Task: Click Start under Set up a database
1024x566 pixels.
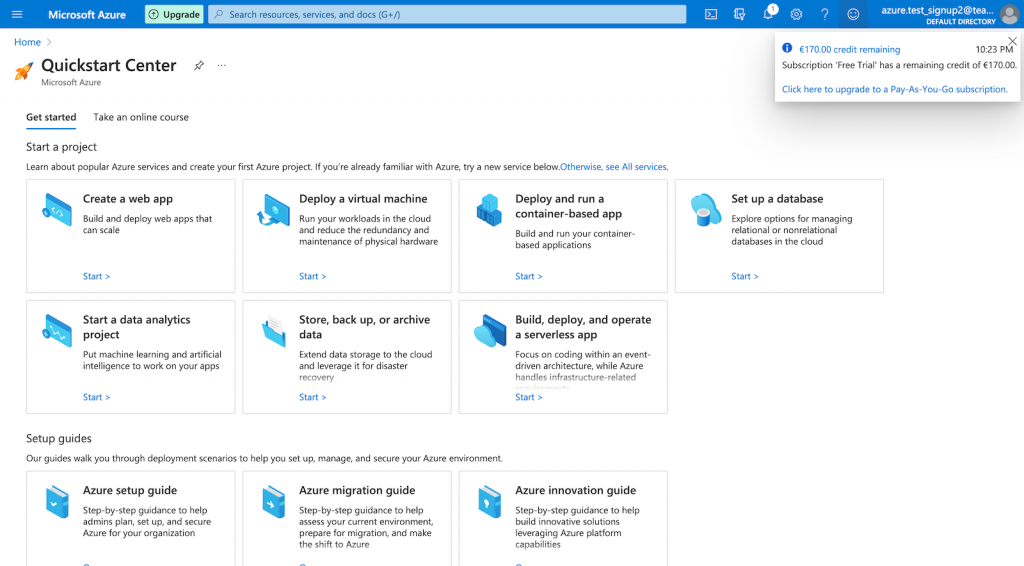Action: tap(745, 276)
